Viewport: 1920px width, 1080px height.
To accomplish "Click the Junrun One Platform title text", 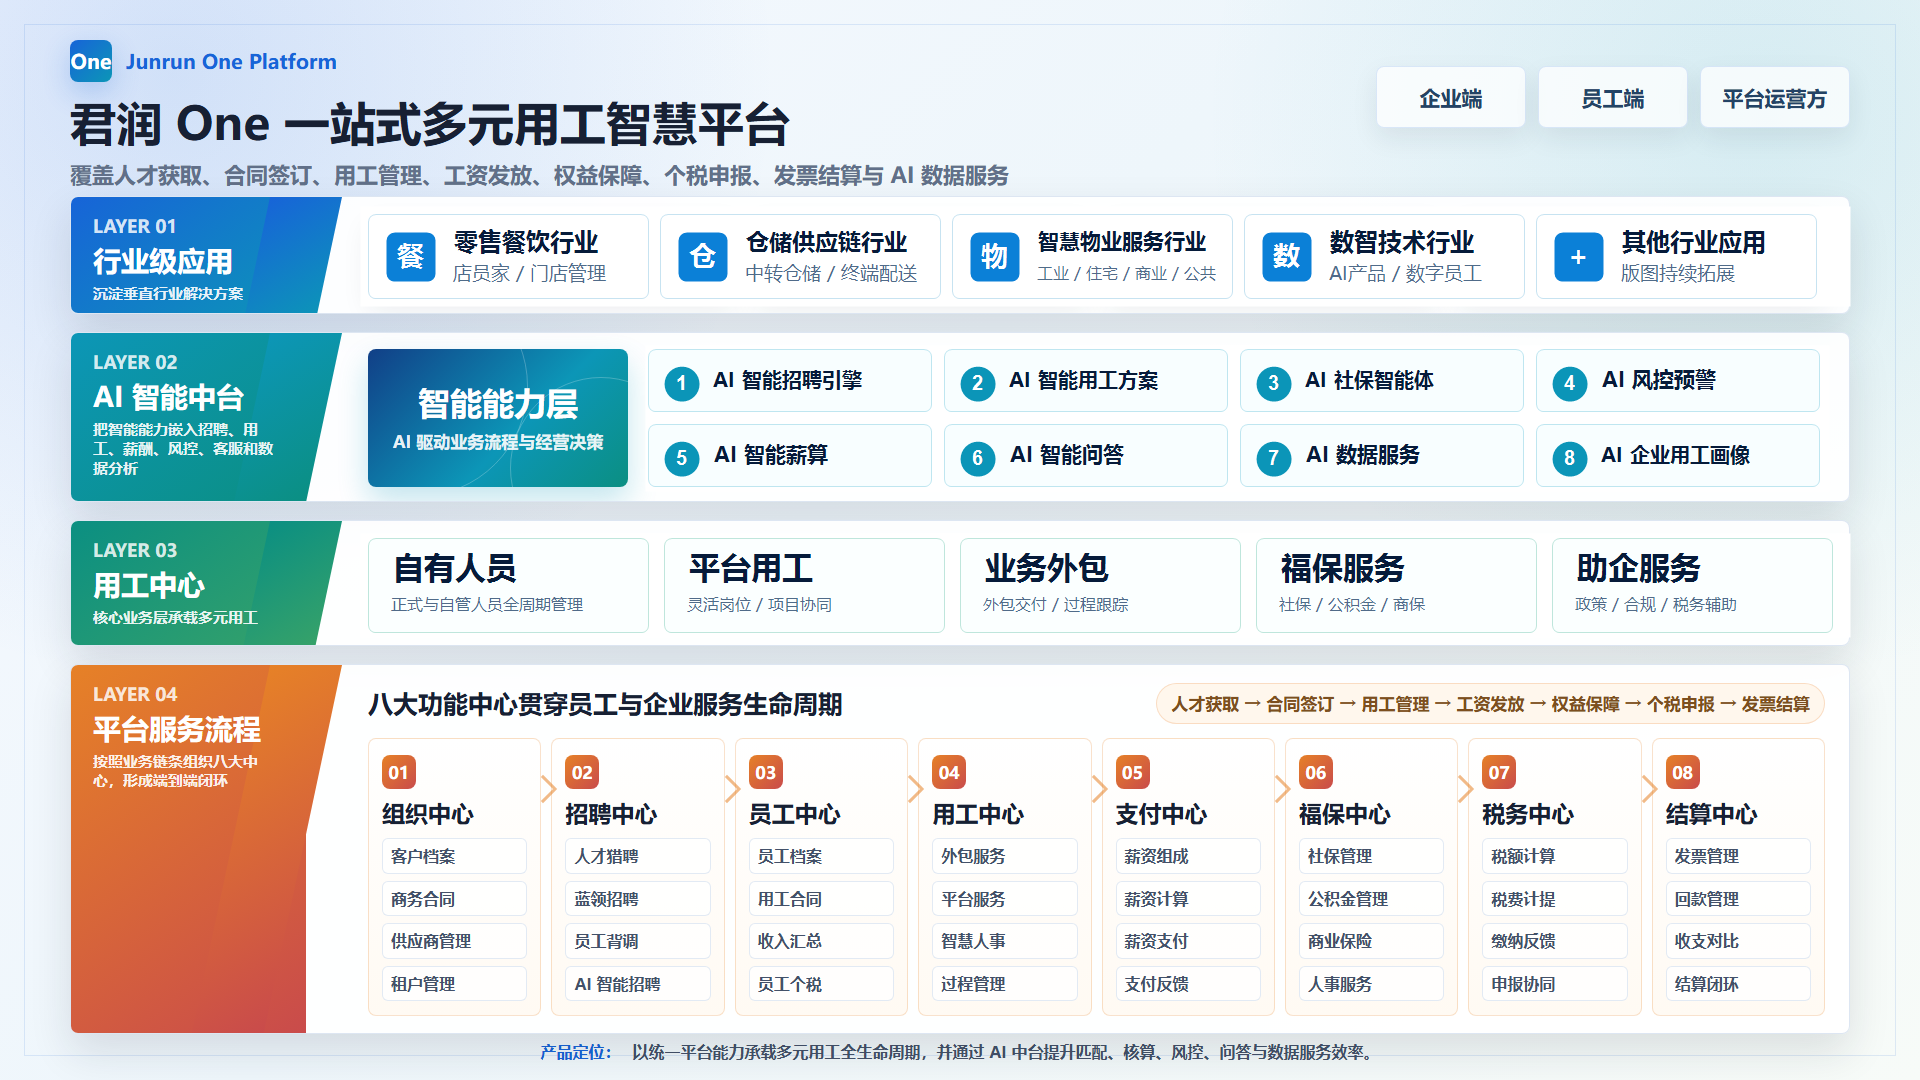I will coord(231,62).
